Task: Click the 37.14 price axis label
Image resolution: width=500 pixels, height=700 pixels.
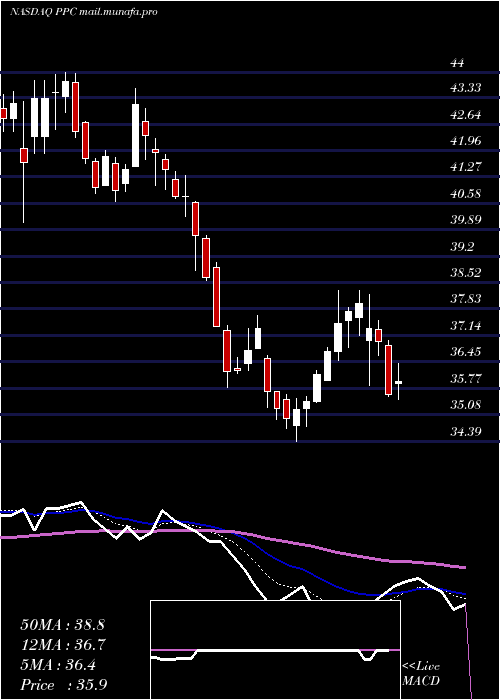Action: [x=466, y=325]
